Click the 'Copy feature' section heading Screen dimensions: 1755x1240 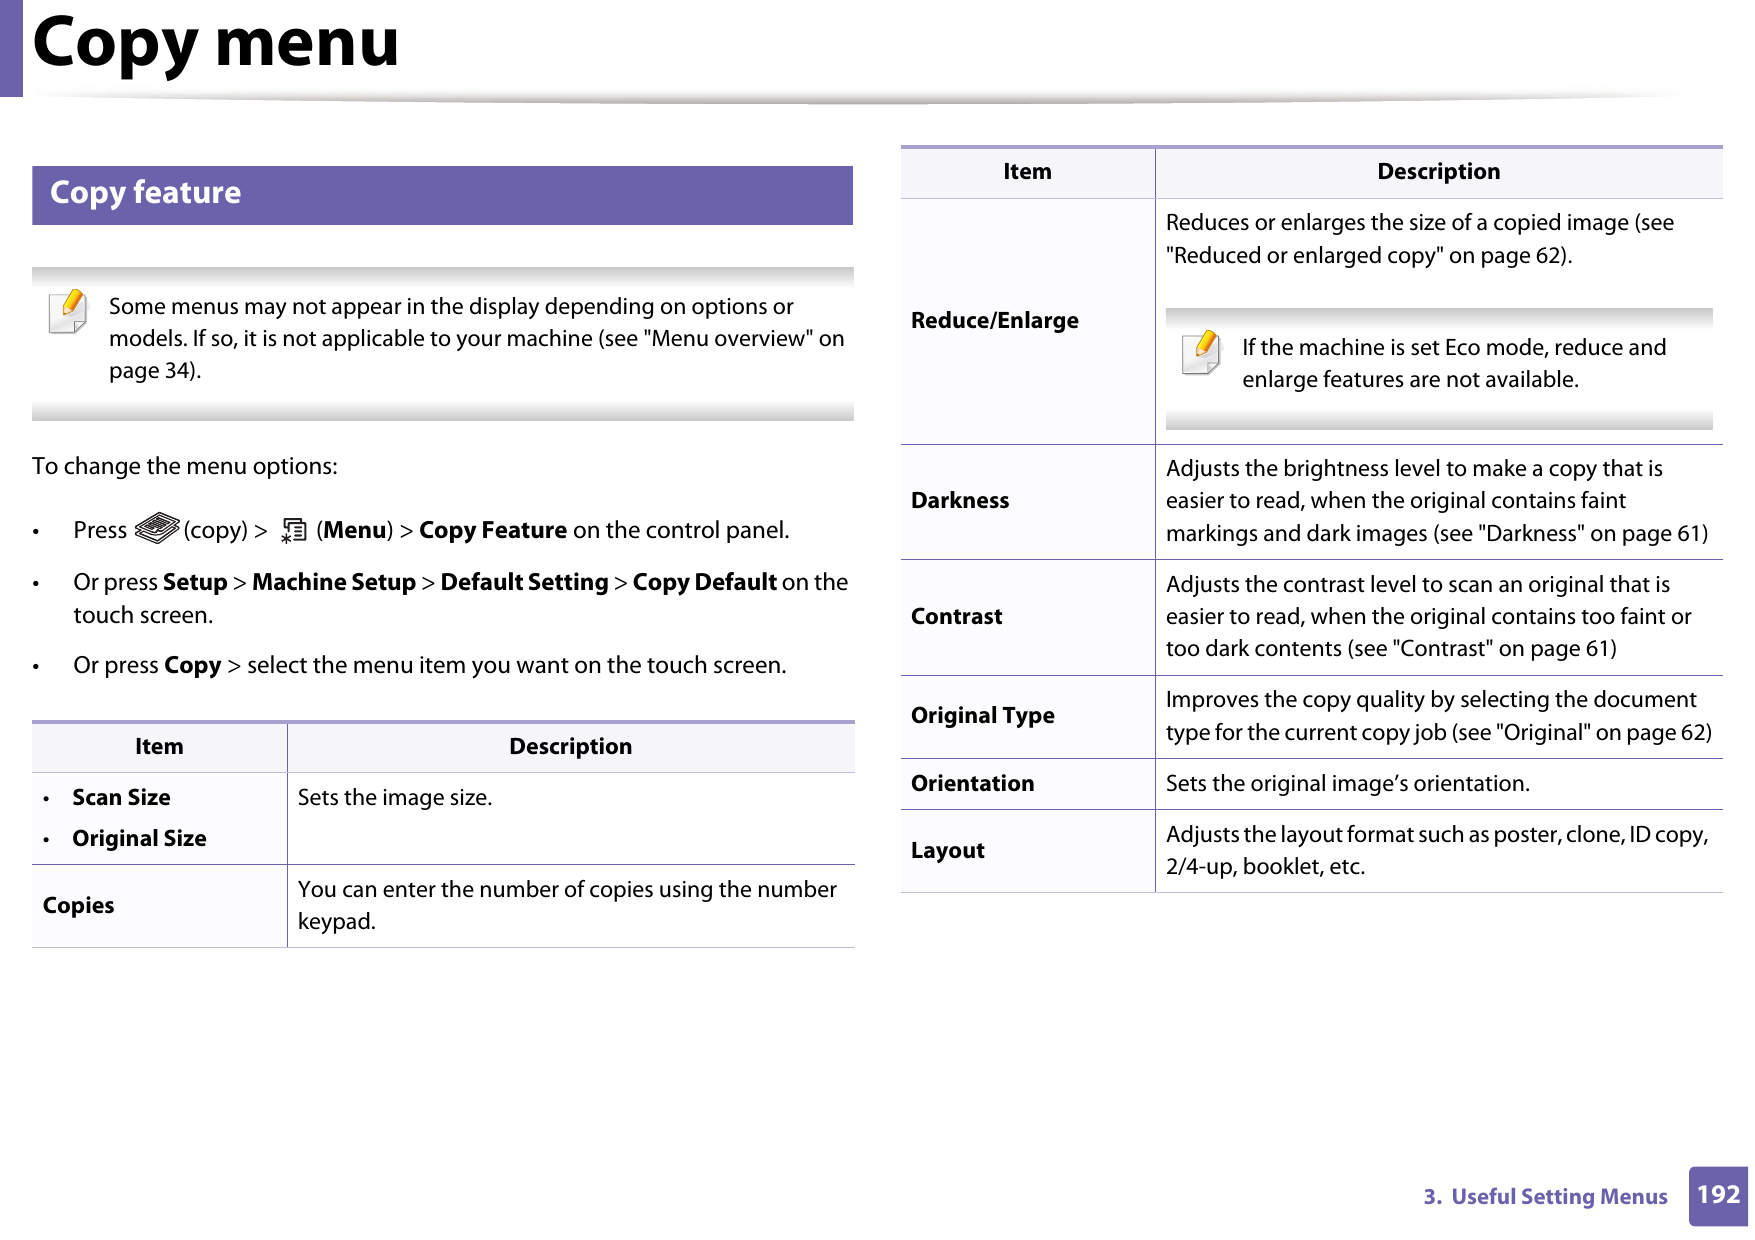(442, 194)
